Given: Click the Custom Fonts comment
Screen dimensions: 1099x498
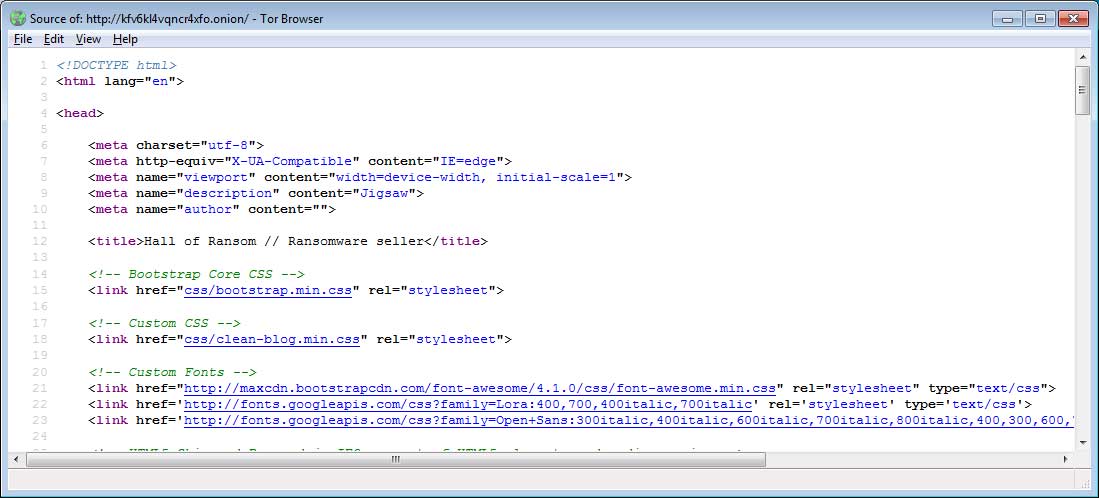Looking at the screenshot, I should click(172, 373).
